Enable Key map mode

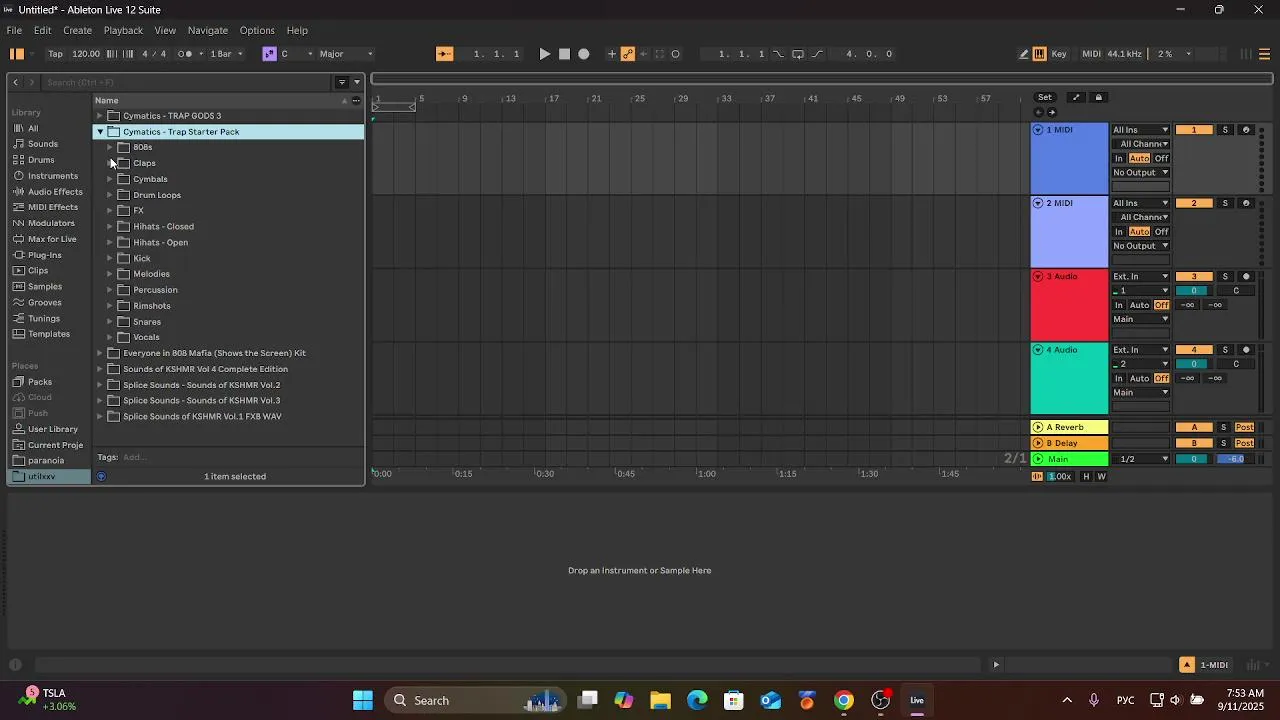(x=1059, y=54)
